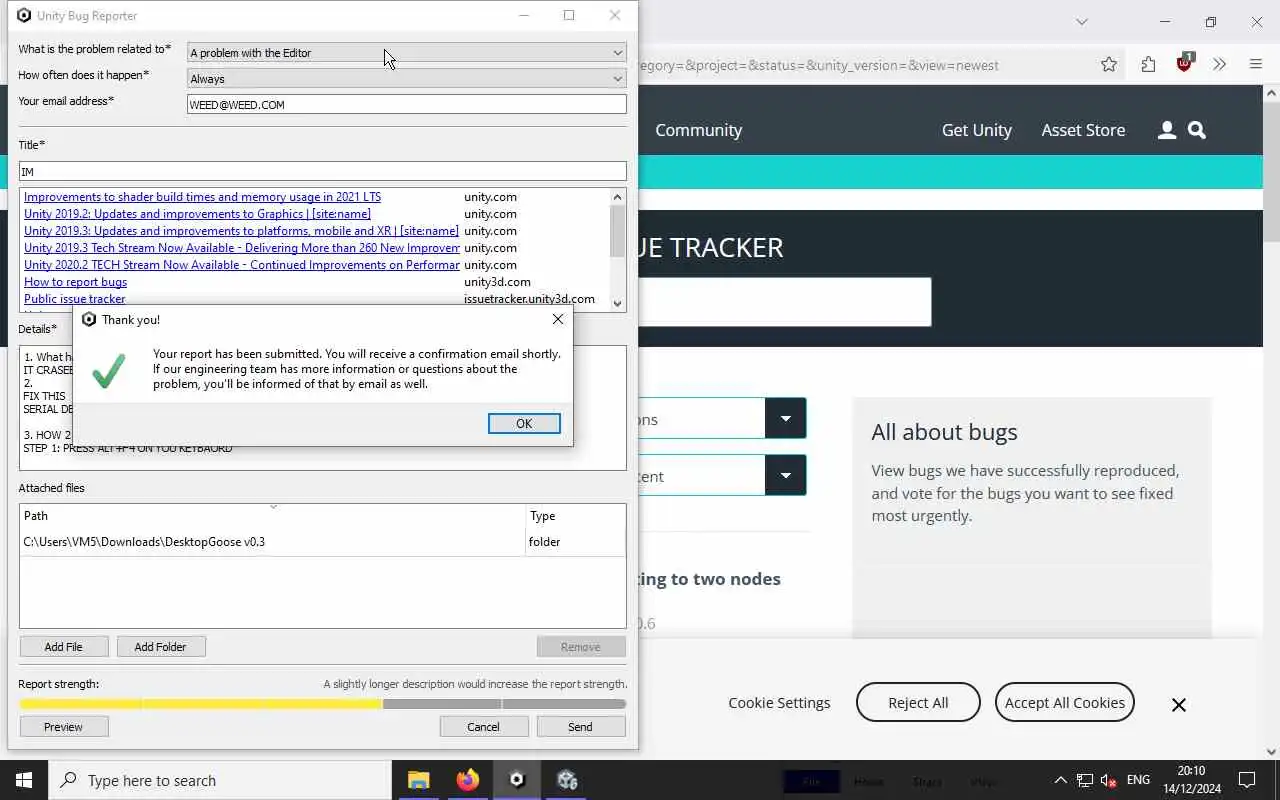1280x800 pixels.
Task: Open list all tabs dropdown in browser
Action: click(x=1081, y=21)
